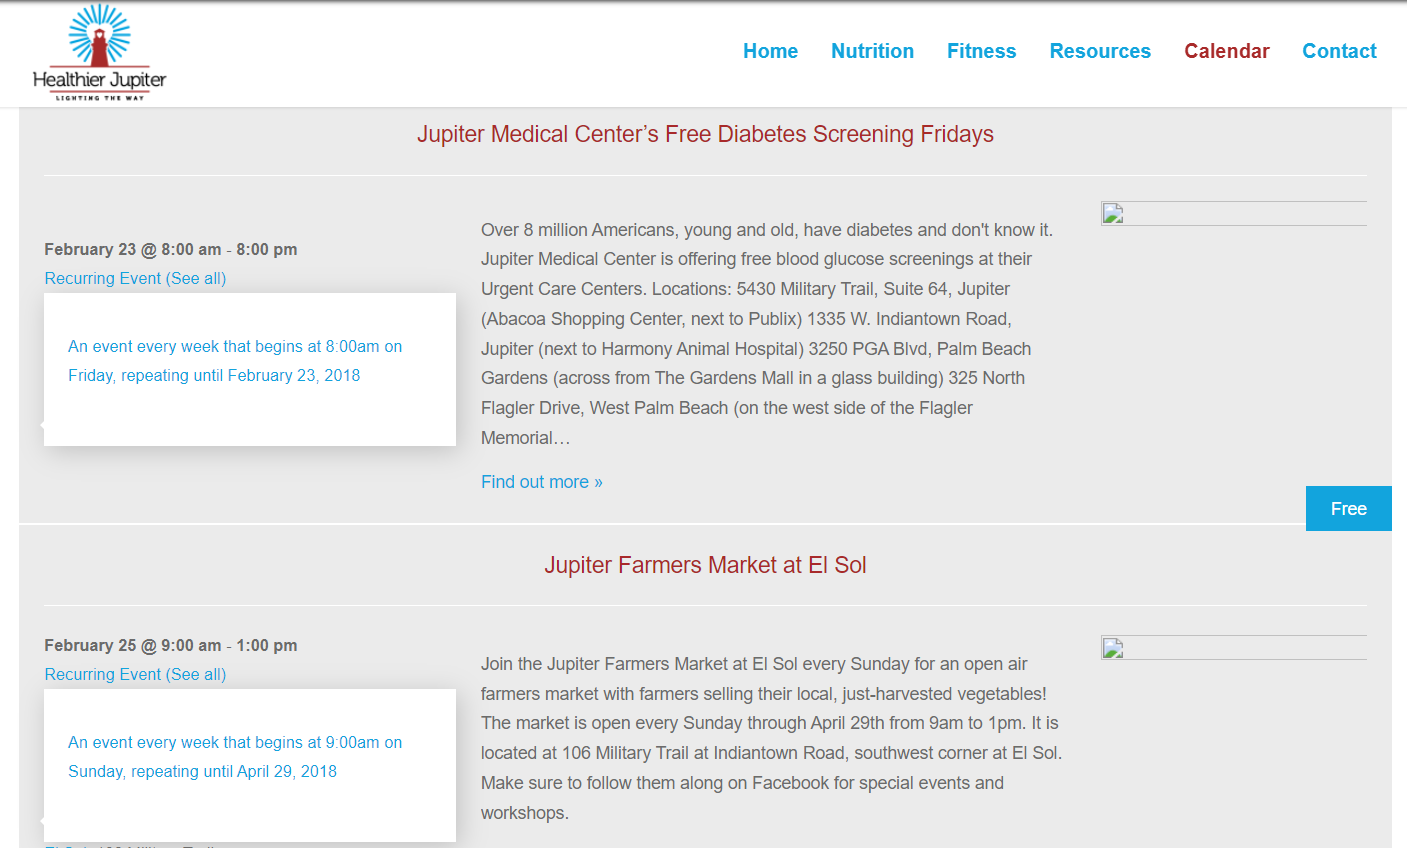Click Find out more for diabetes screening
1407x848 pixels.
(542, 482)
